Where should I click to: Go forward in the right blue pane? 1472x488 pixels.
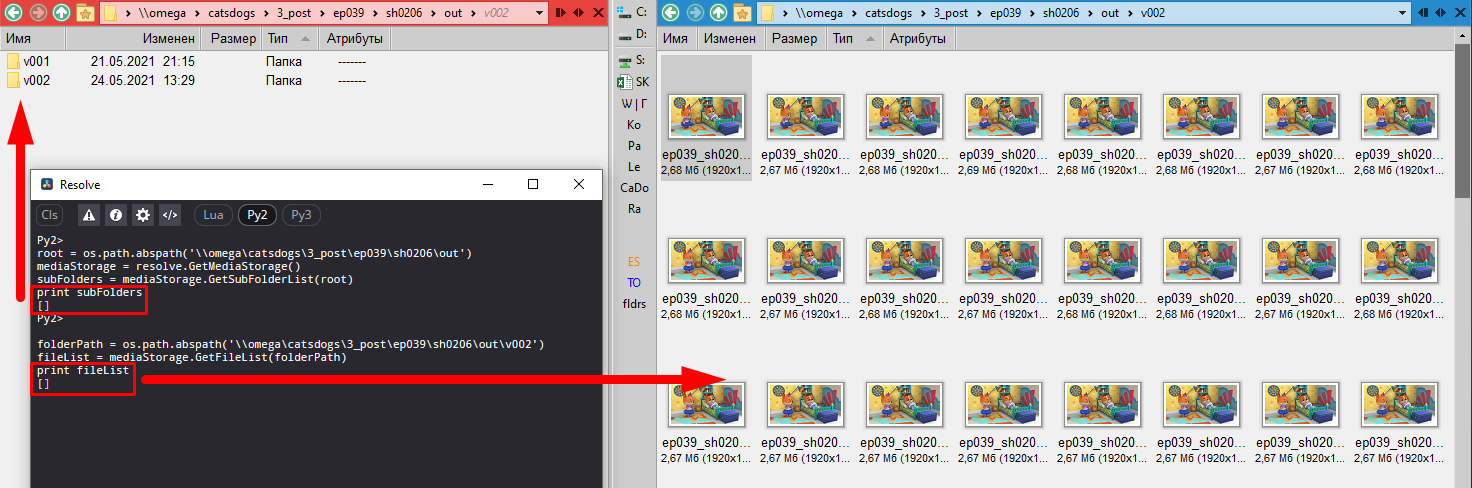694,13
